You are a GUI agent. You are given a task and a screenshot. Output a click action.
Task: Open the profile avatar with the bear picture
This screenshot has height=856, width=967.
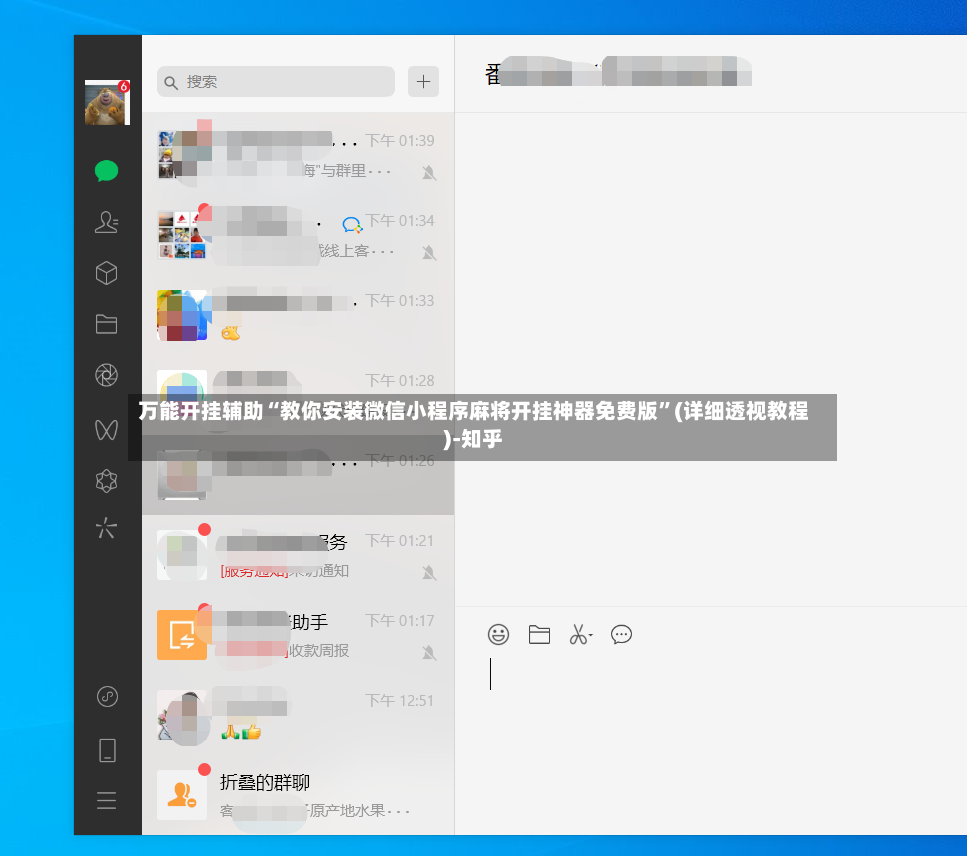[107, 102]
